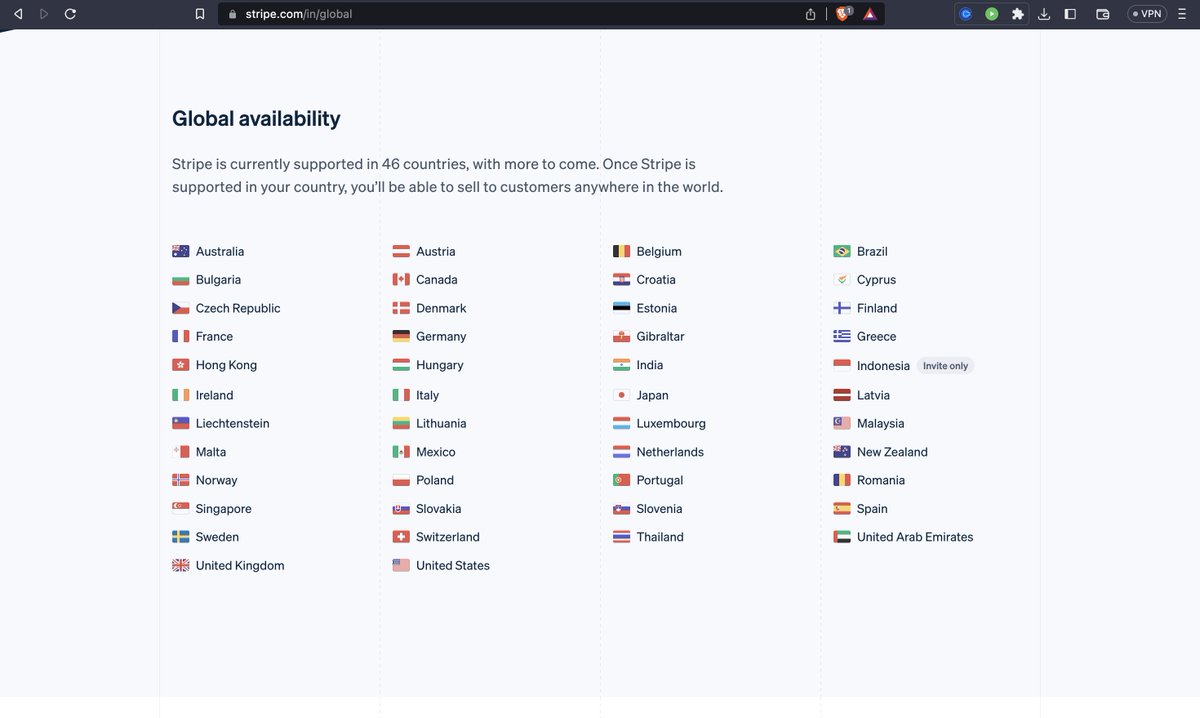Click the Thailand country name
Screen dimensions: 1200x718
[660, 537]
